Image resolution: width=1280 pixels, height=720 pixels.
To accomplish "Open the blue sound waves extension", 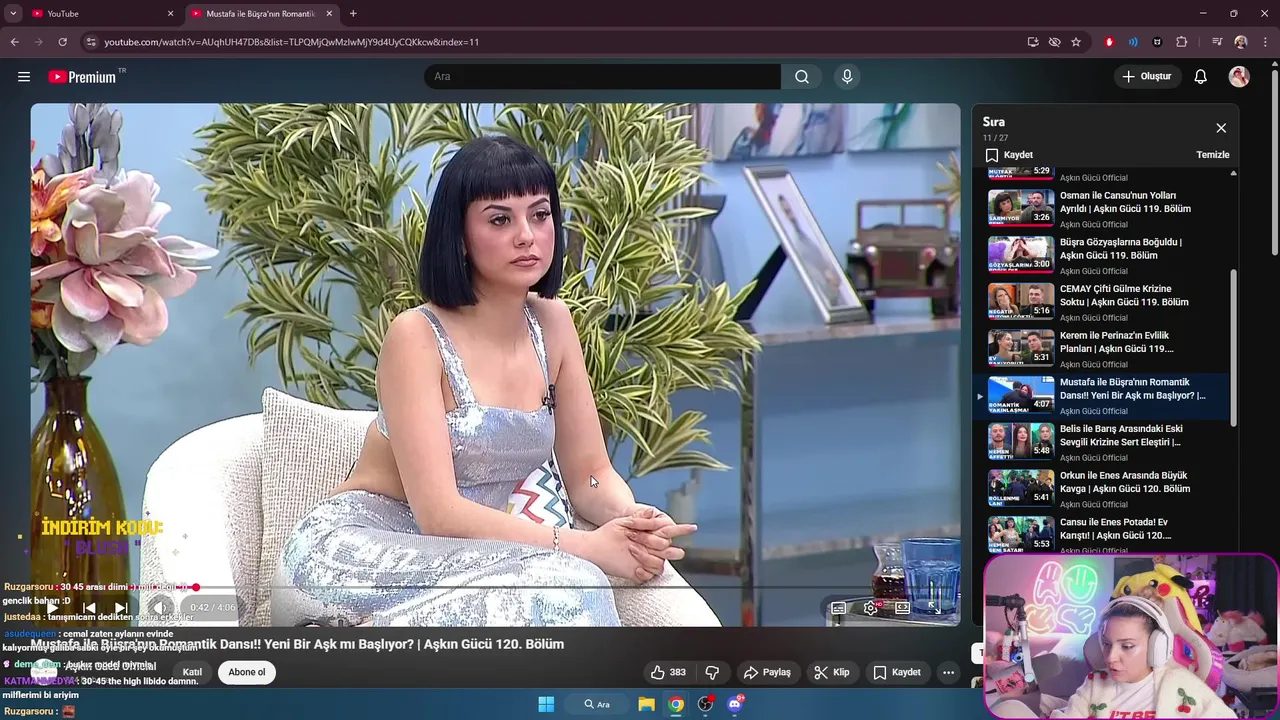I will (1133, 42).
